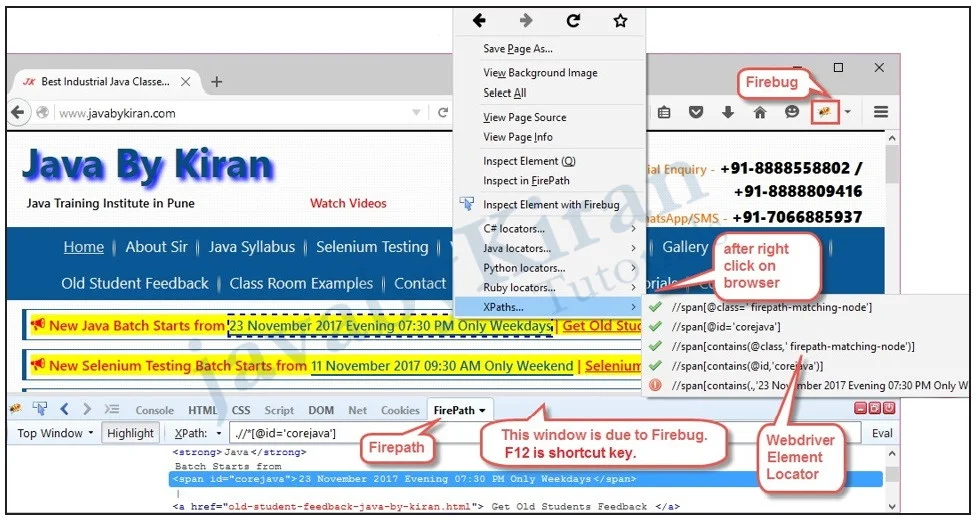Switch to the HTML tab

203,410
